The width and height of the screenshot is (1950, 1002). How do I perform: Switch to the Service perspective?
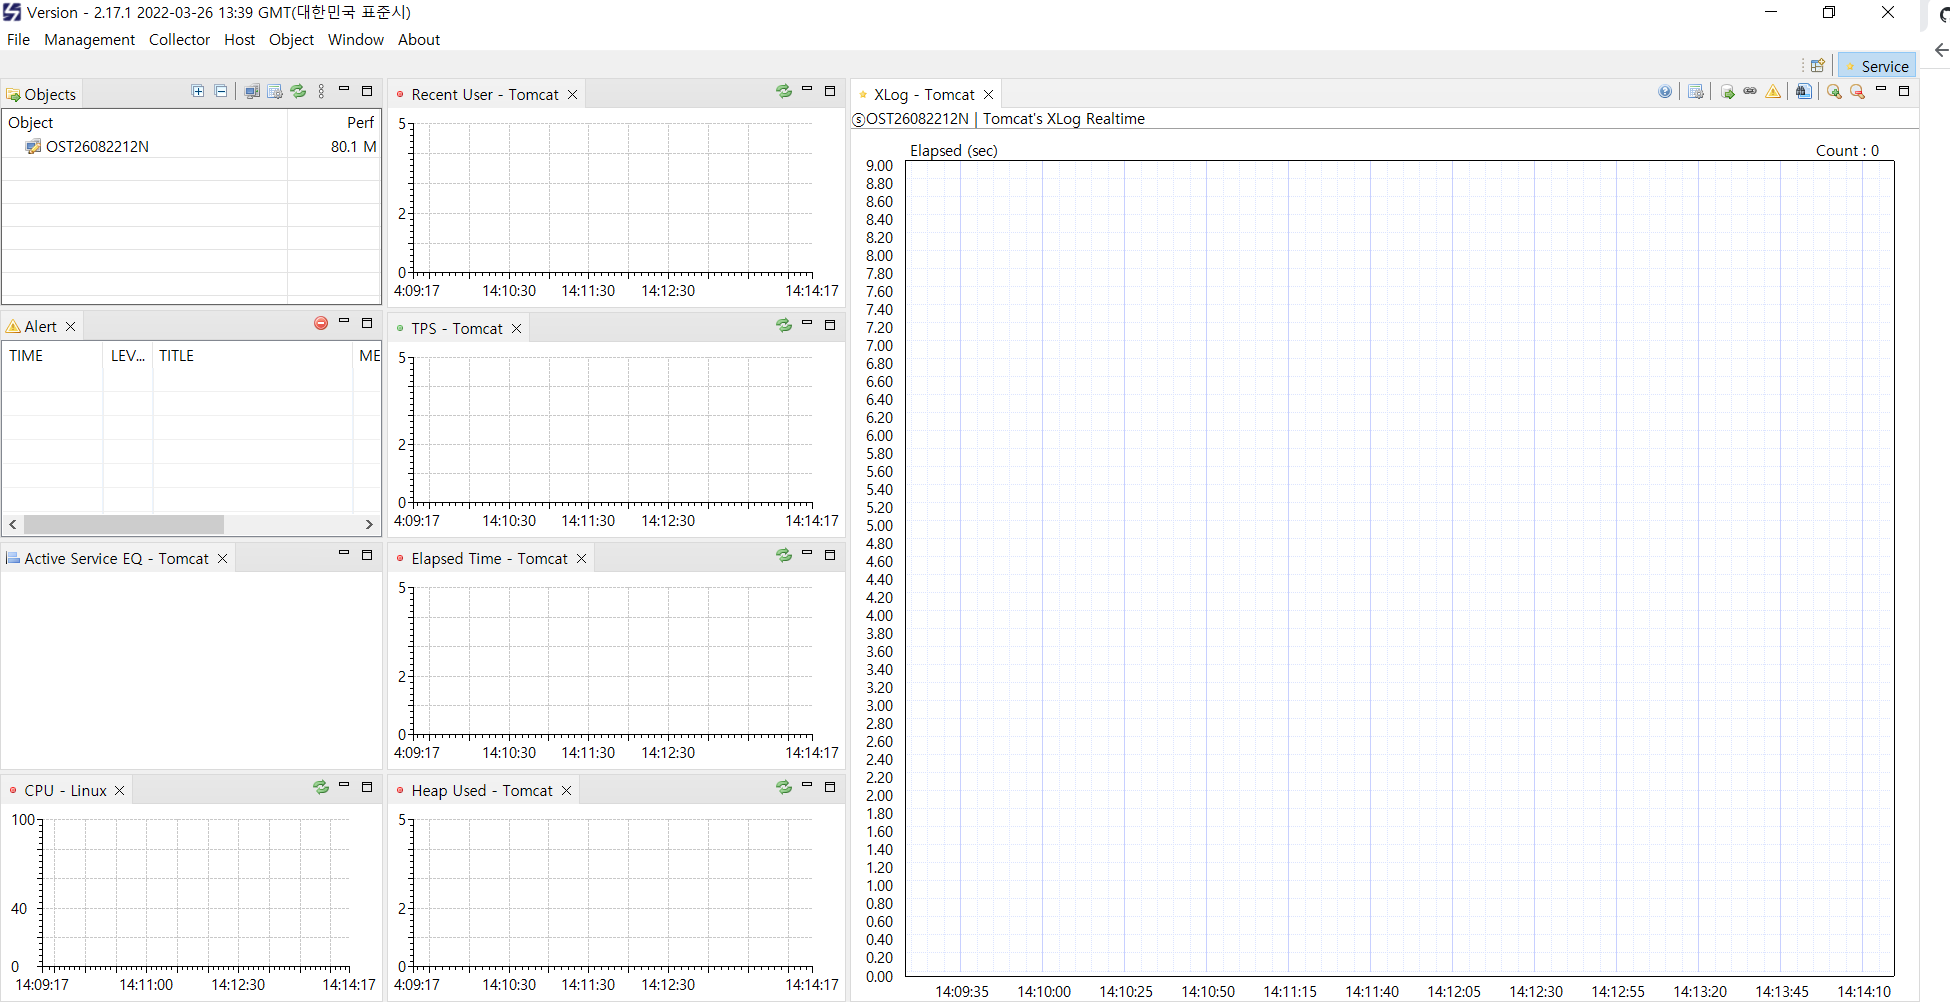(x=1877, y=66)
